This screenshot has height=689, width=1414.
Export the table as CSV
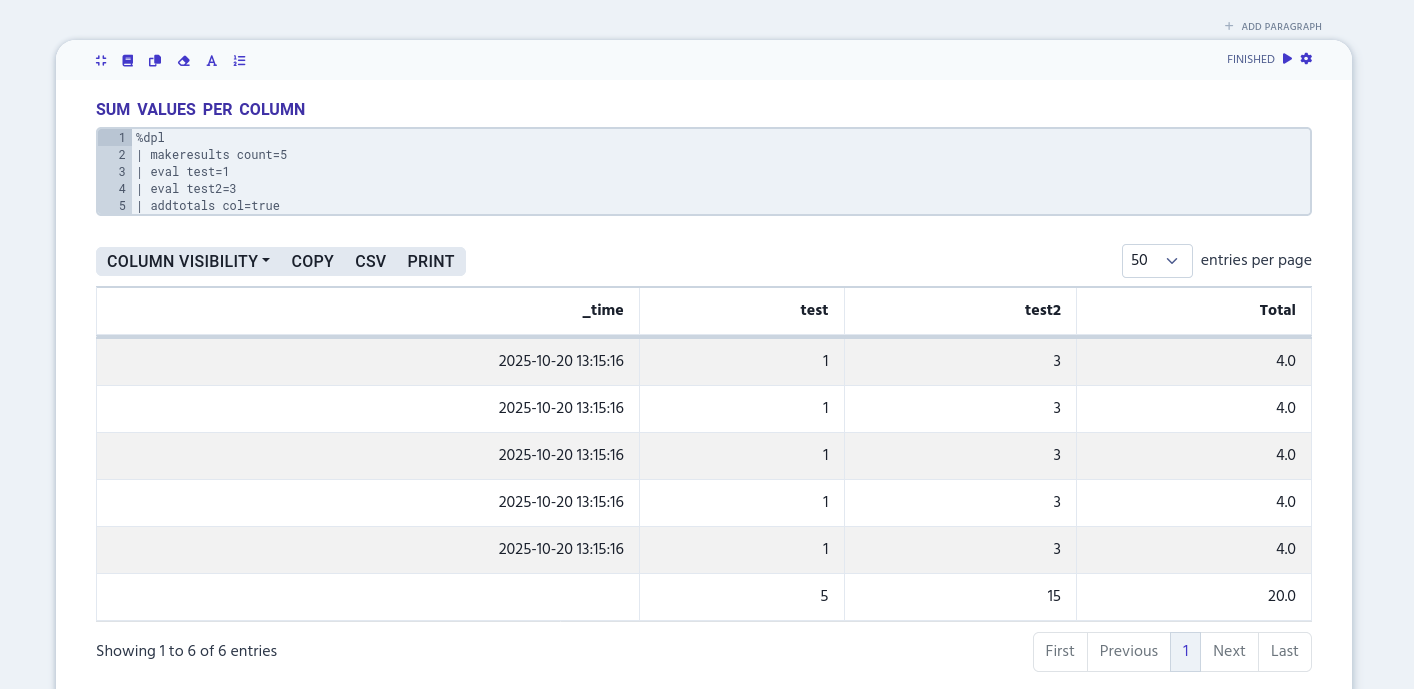[370, 261]
